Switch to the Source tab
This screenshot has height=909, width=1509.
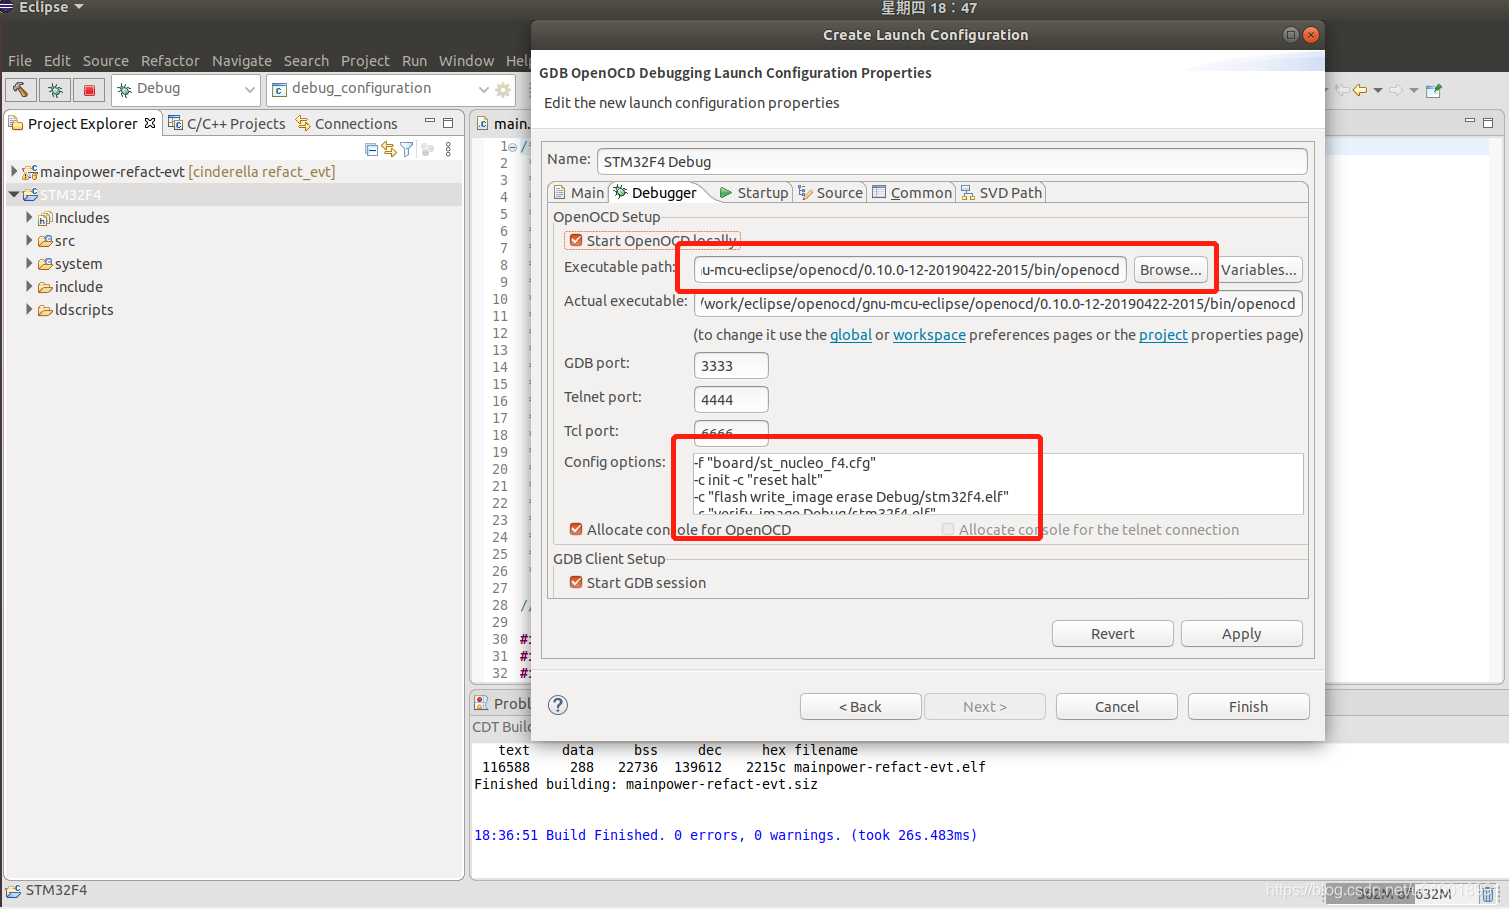(x=830, y=192)
